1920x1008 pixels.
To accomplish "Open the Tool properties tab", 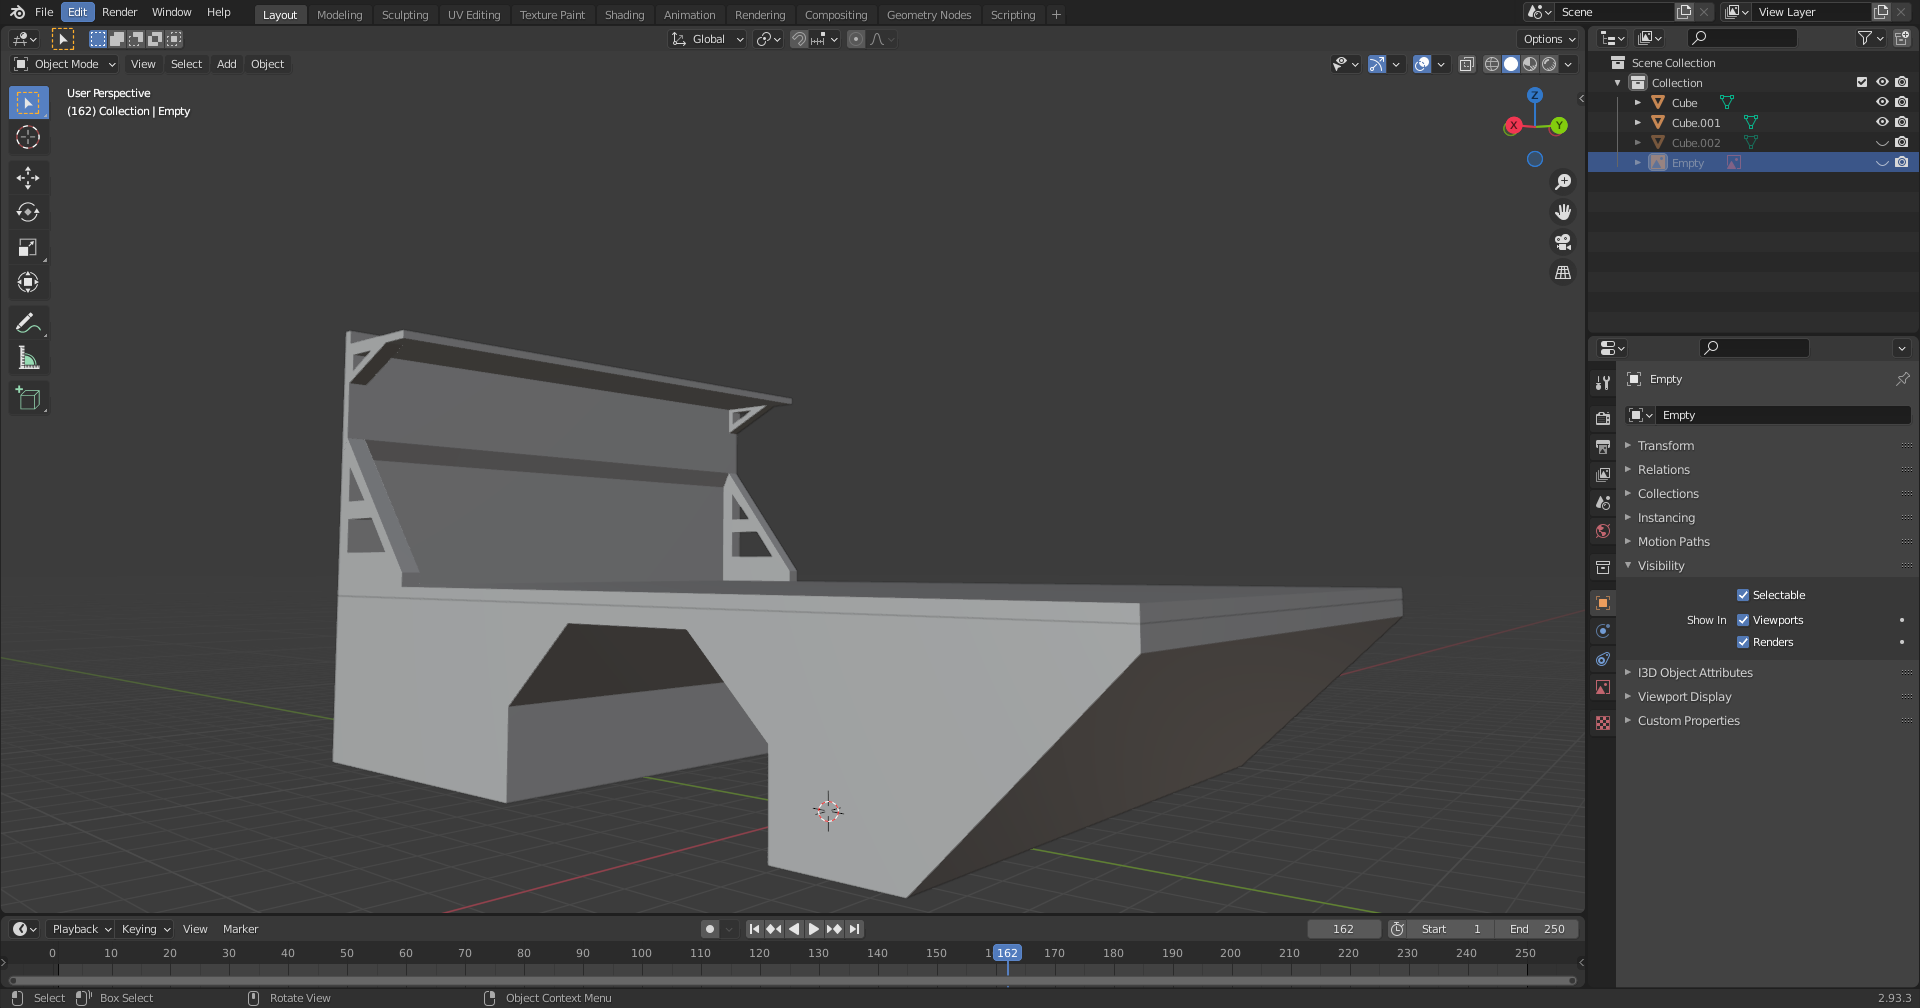I will (1603, 383).
